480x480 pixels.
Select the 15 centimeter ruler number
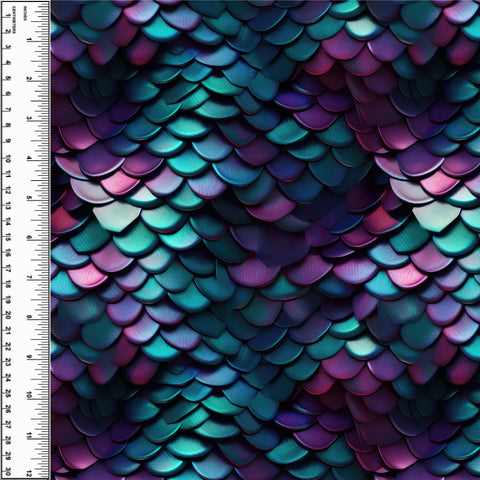pos(8,237)
